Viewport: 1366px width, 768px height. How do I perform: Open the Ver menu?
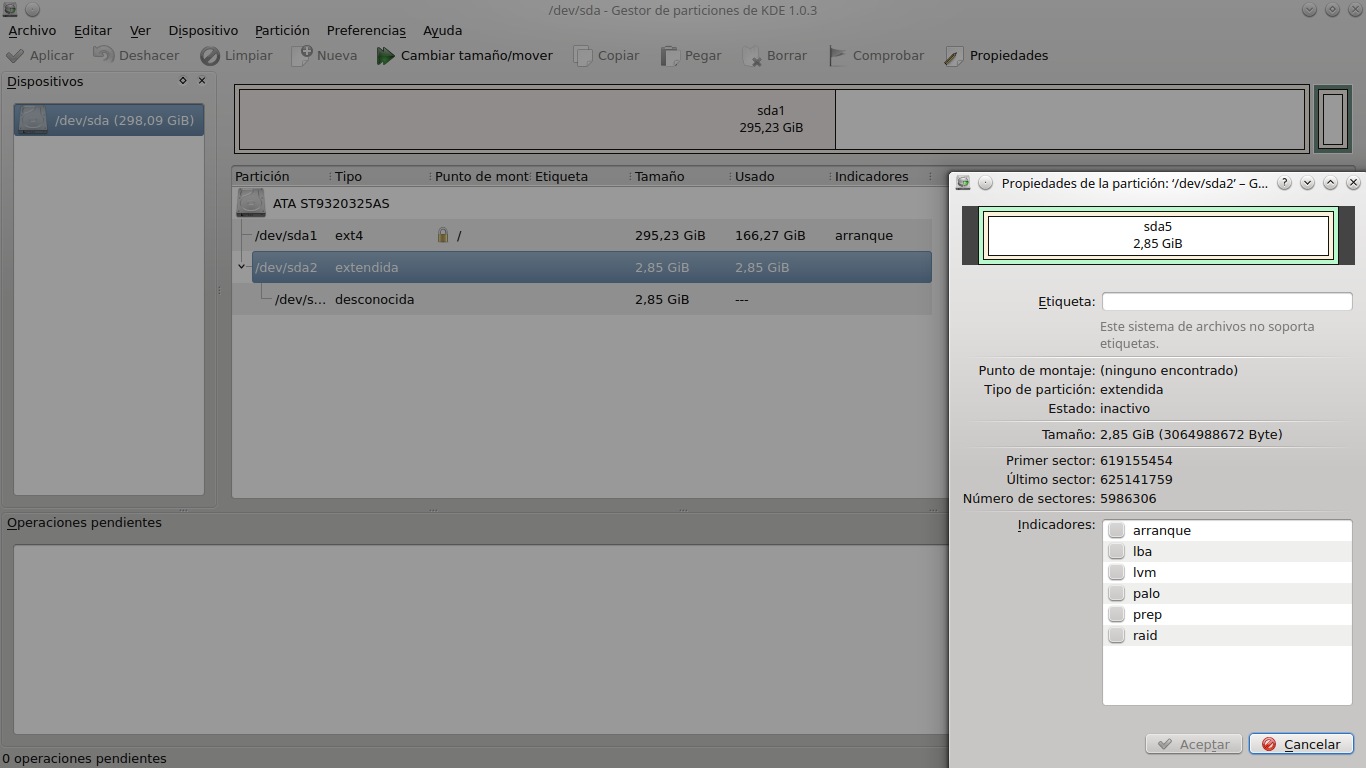(x=140, y=31)
